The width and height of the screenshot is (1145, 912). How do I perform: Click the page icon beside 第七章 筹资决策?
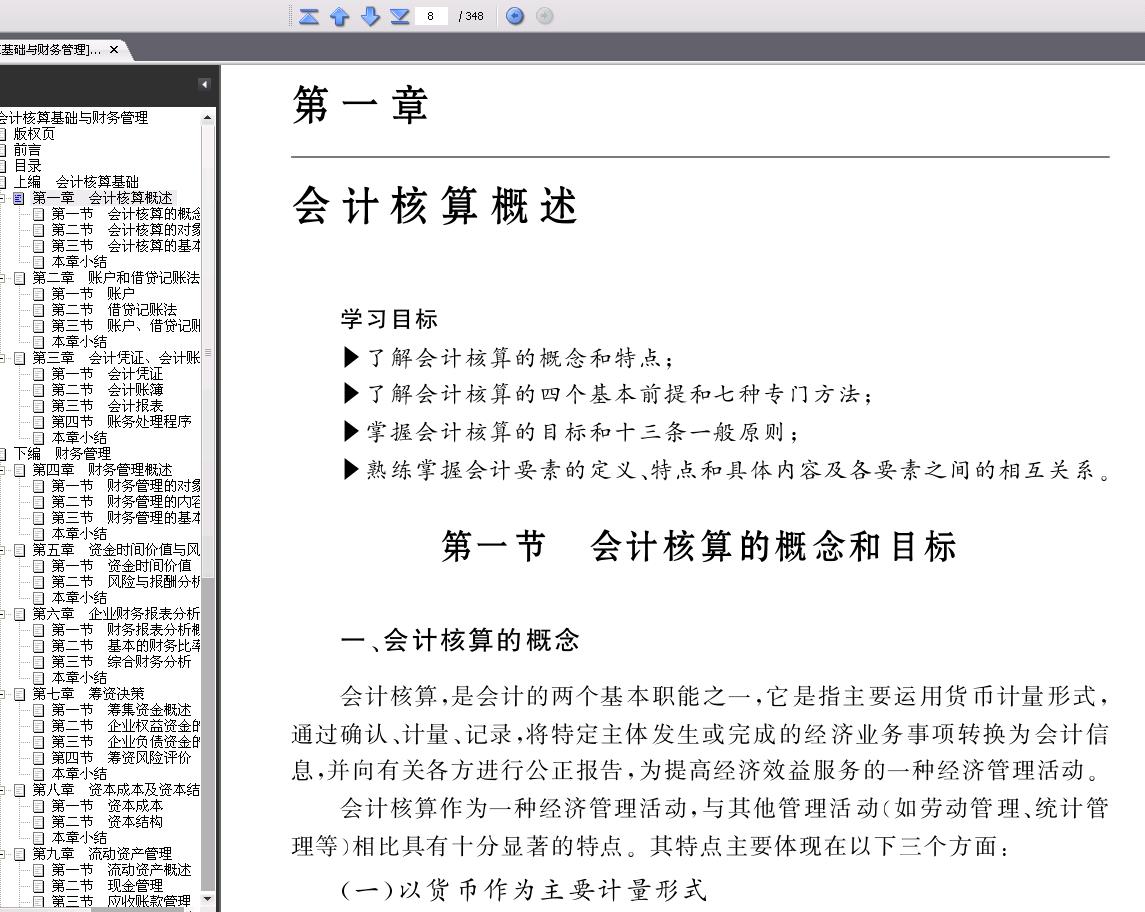pyautogui.click(x=19, y=694)
